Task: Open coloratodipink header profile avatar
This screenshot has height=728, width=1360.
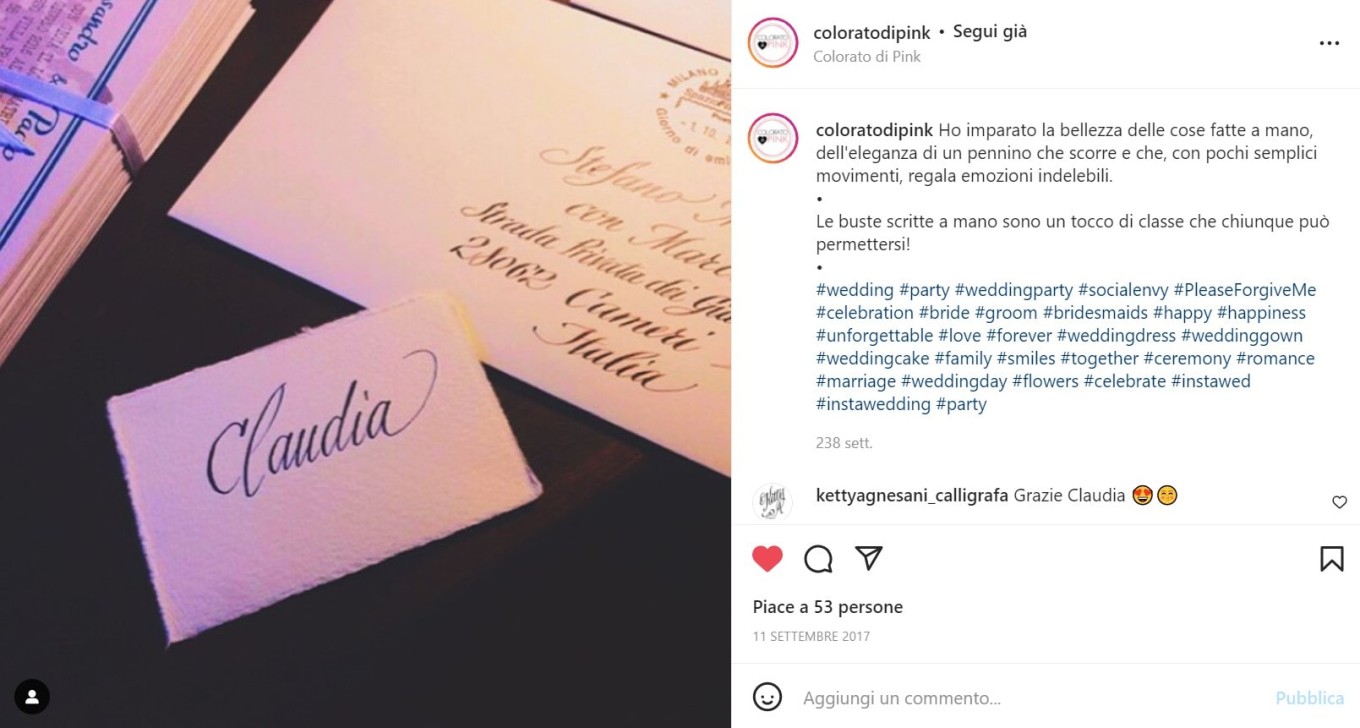Action: click(x=772, y=43)
